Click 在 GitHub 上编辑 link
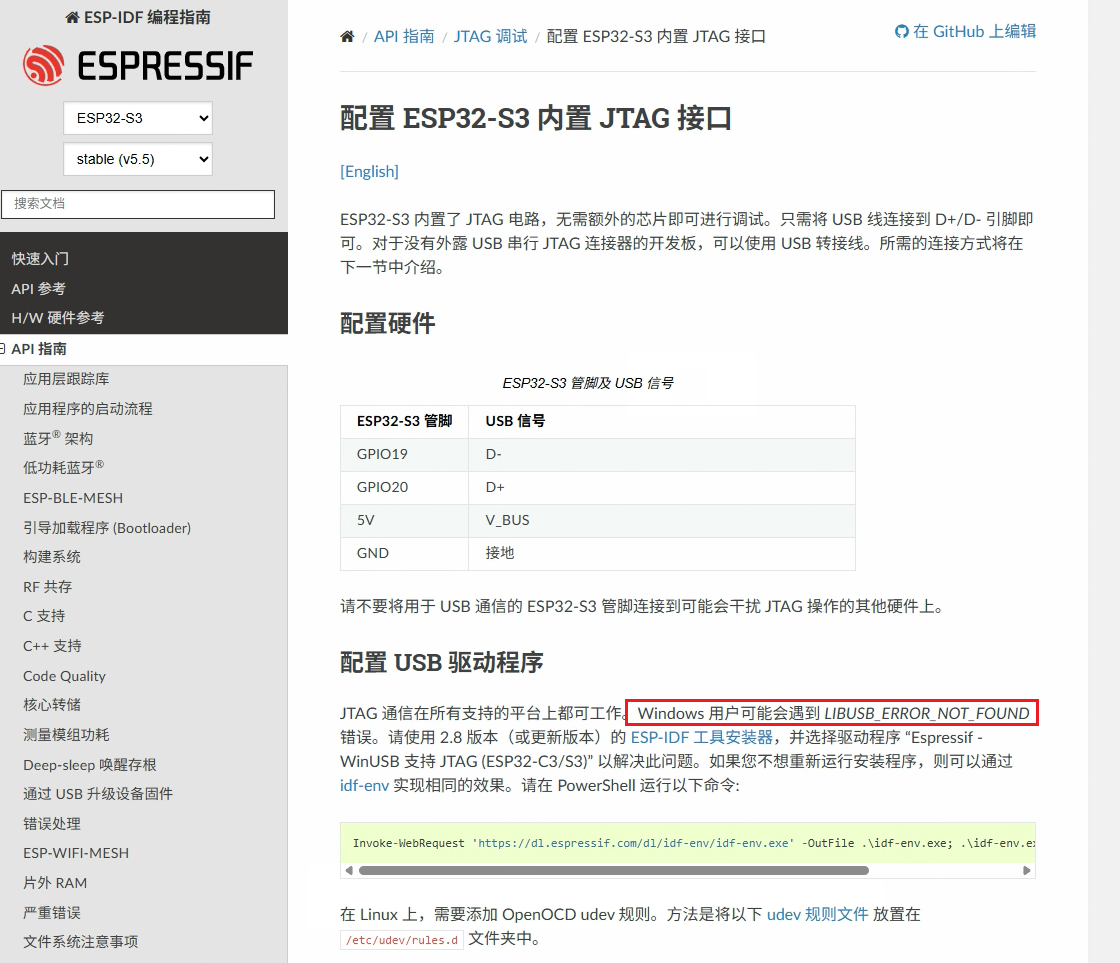1120x963 pixels. pos(966,31)
